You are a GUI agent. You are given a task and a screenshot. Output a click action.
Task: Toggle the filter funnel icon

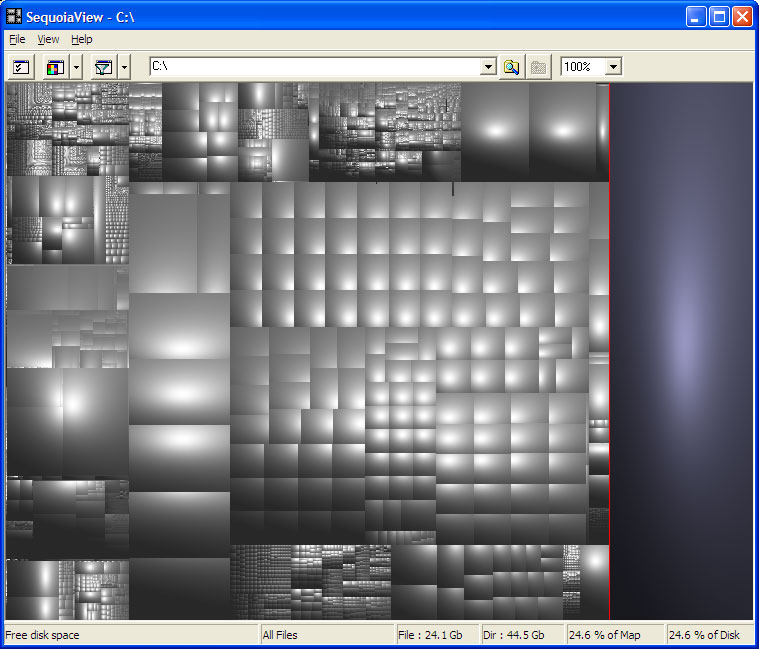point(104,67)
